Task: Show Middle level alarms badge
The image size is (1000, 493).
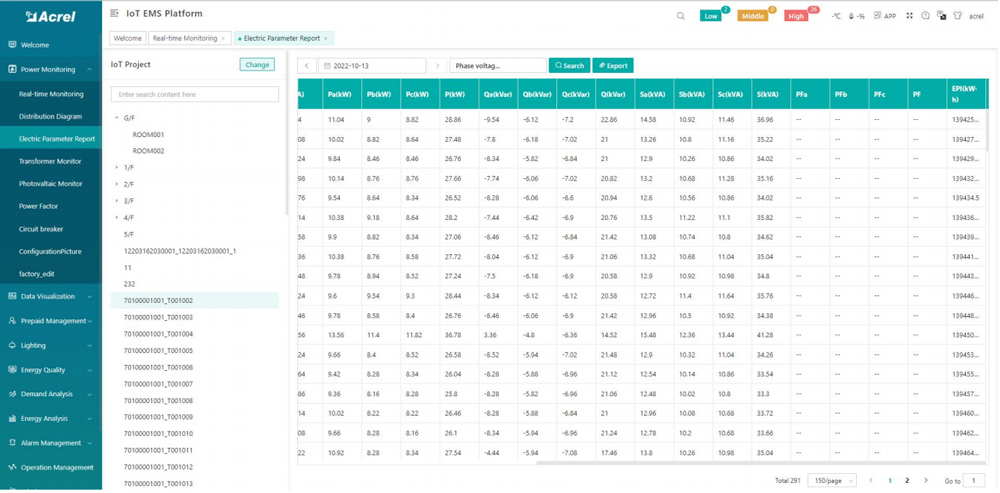Action: point(753,16)
